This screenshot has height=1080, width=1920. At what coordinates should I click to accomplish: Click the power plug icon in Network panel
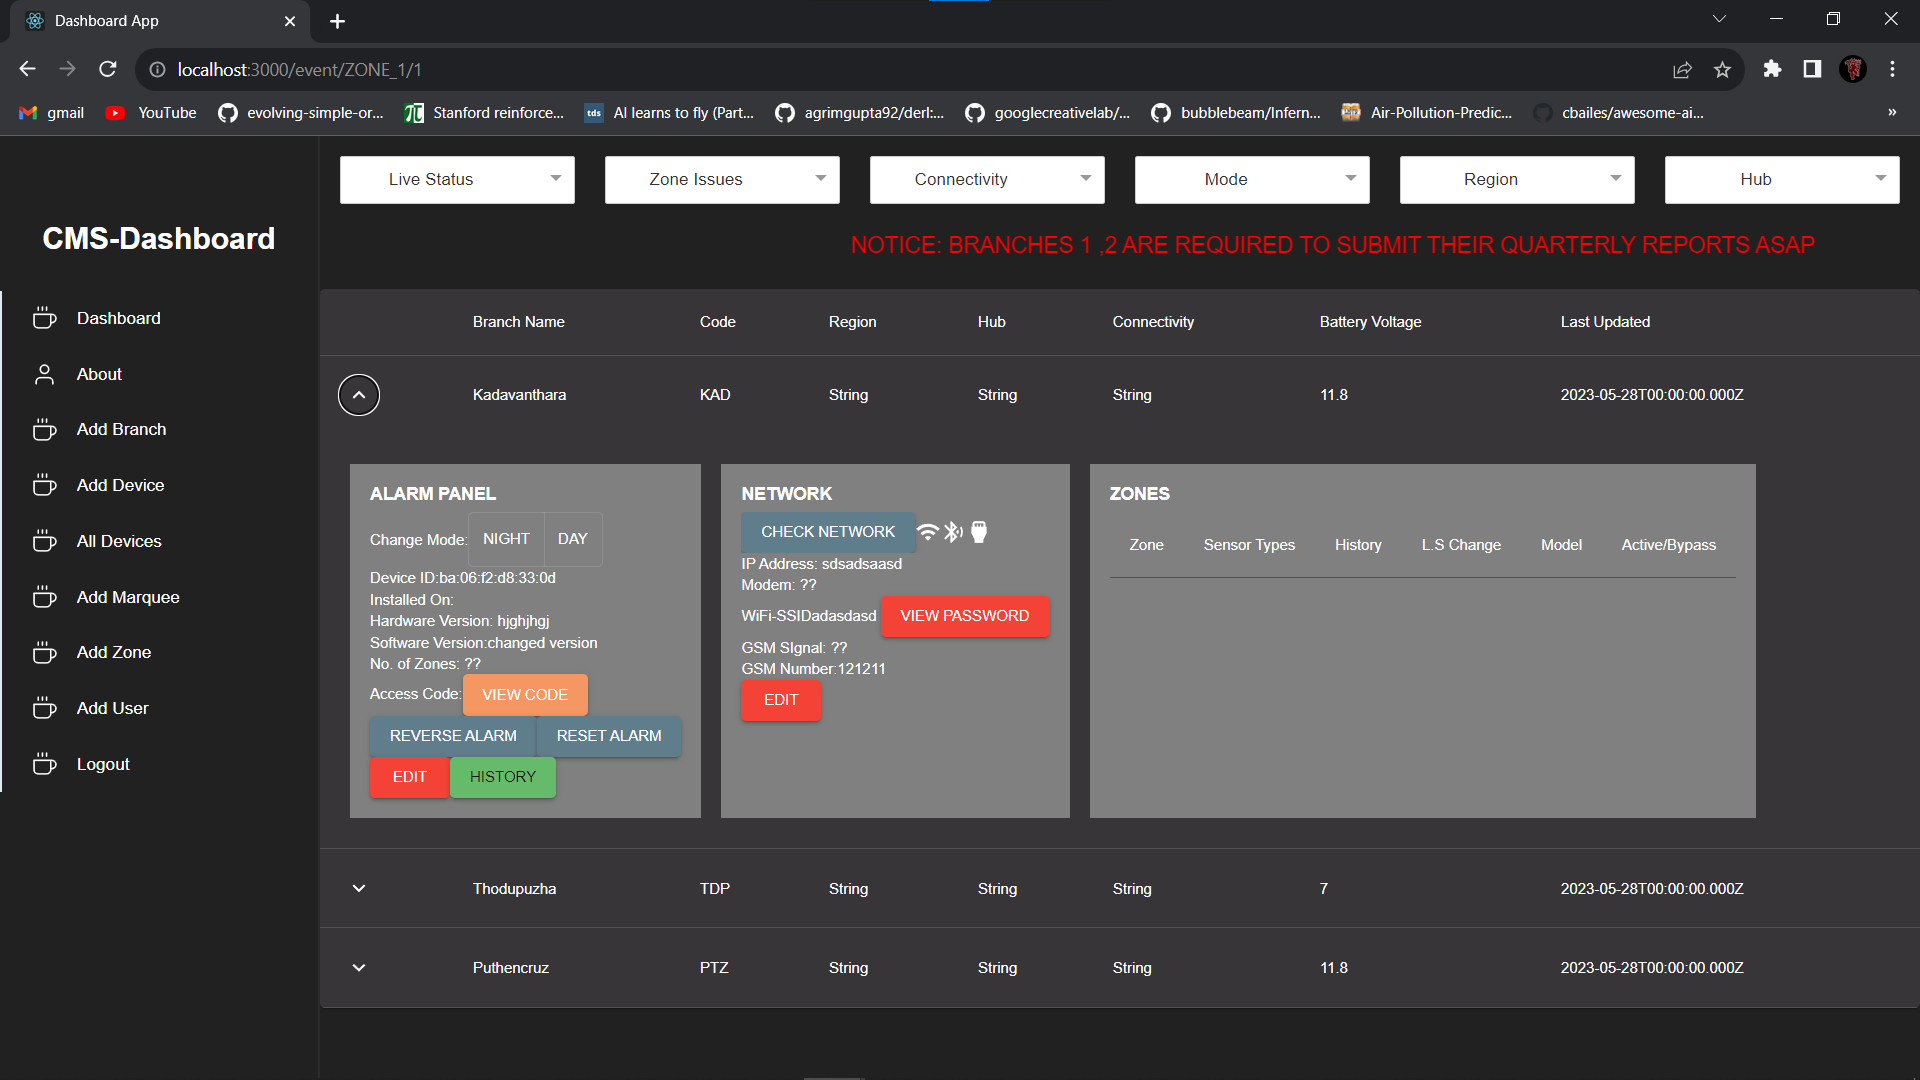click(978, 532)
